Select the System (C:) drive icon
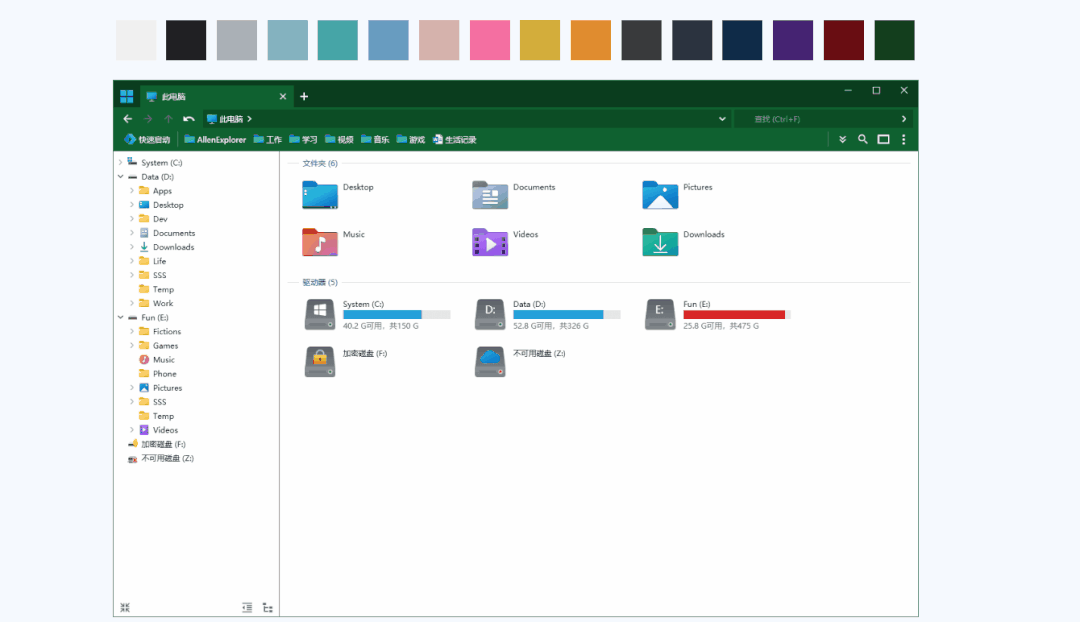 click(320, 314)
